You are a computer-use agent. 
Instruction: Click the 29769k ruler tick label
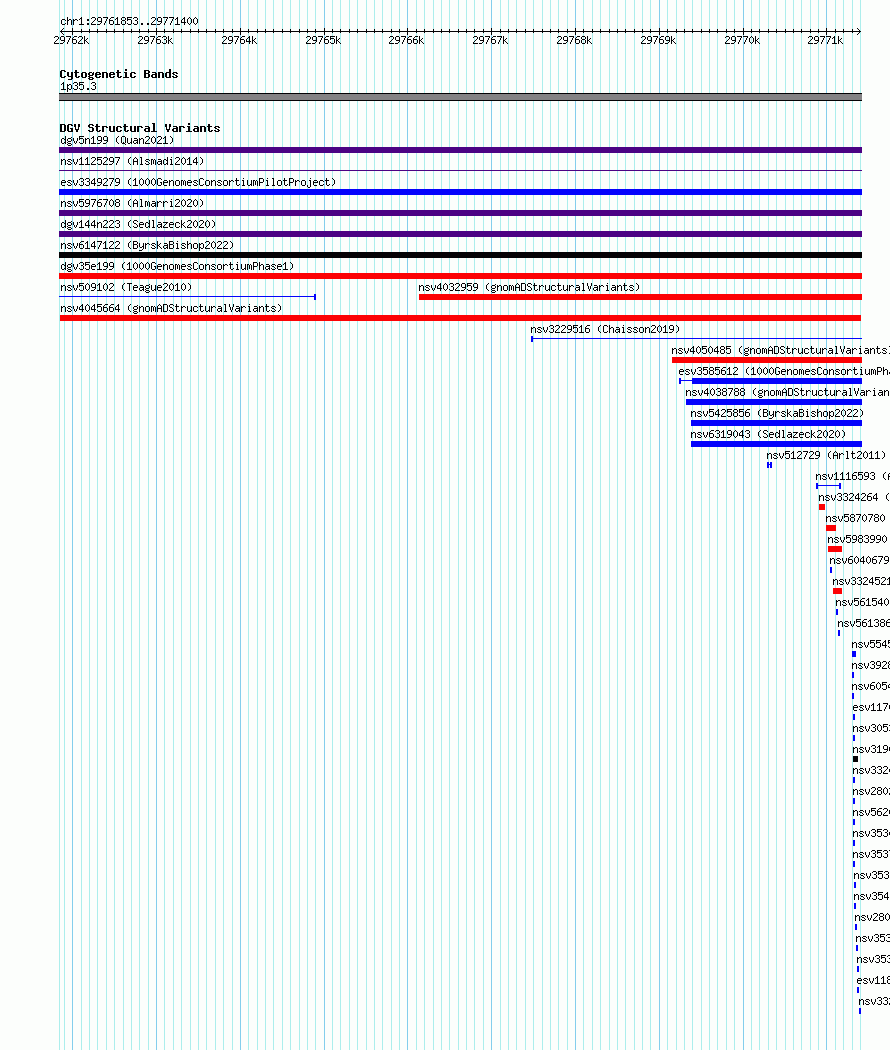[658, 40]
